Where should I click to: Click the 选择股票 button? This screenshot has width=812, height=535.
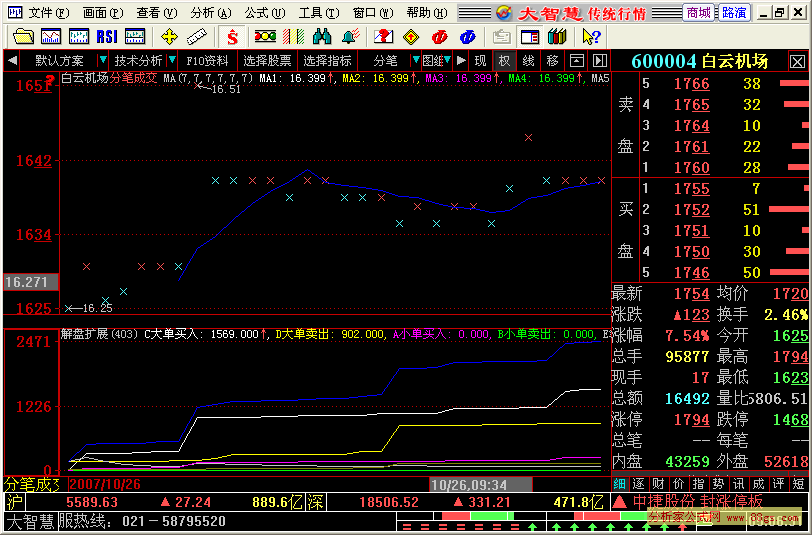tap(267, 61)
